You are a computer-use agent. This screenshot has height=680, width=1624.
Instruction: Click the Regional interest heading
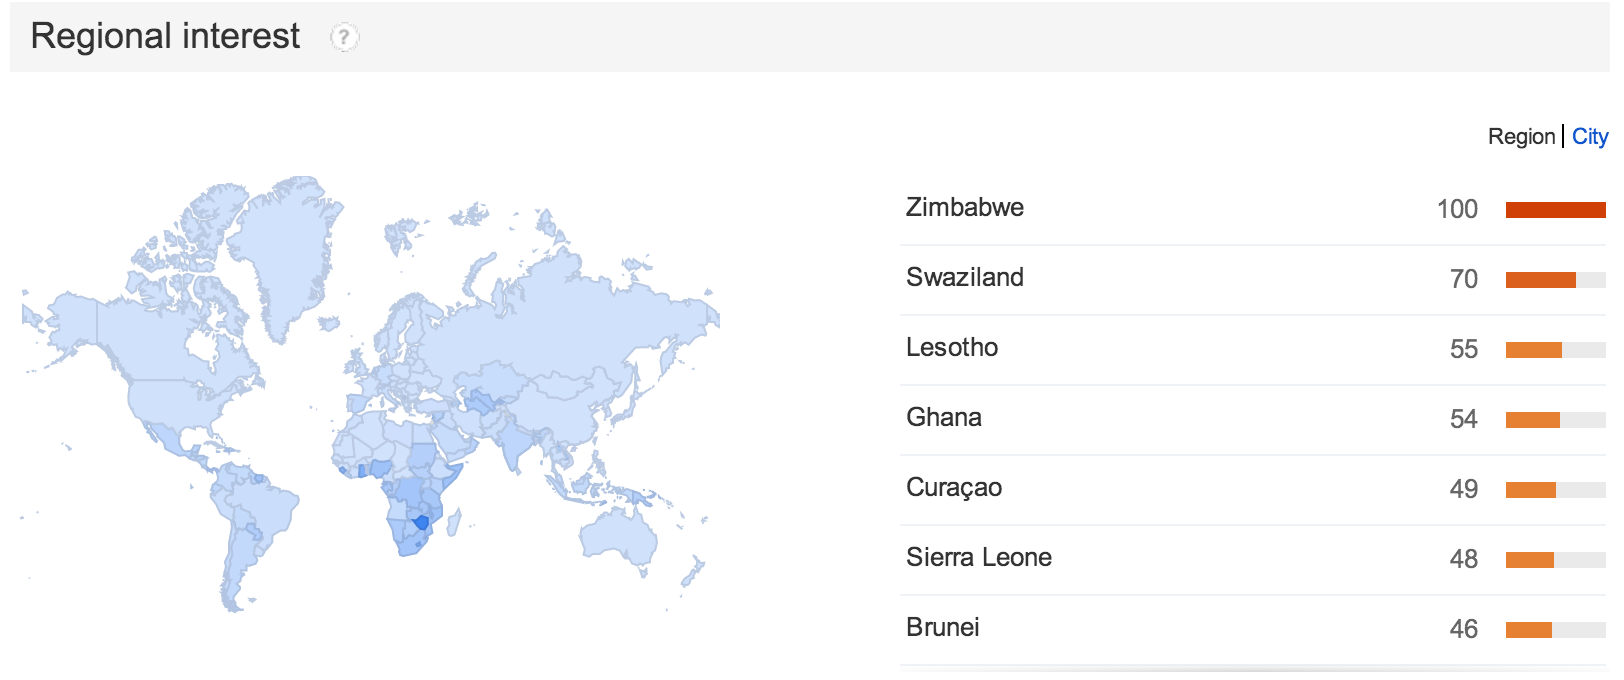[x=165, y=36]
